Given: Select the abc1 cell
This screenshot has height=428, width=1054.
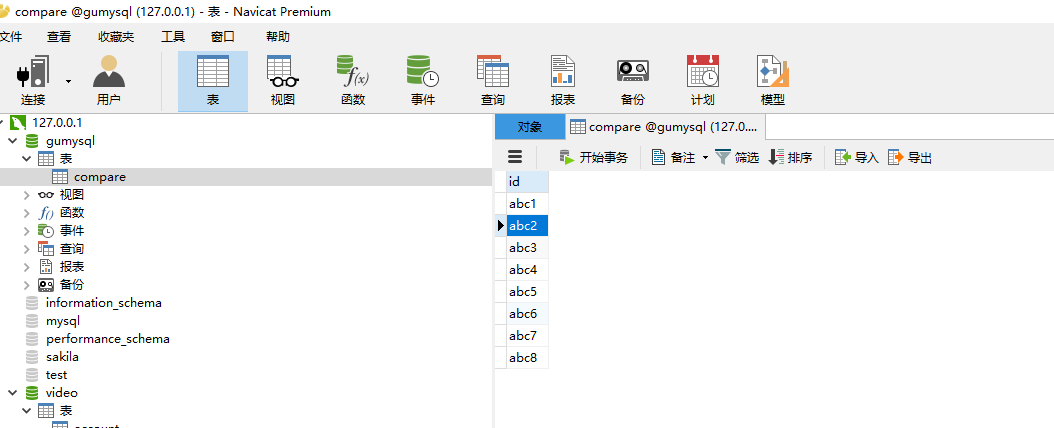Looking at the screenshot, I should coord(528,204).
